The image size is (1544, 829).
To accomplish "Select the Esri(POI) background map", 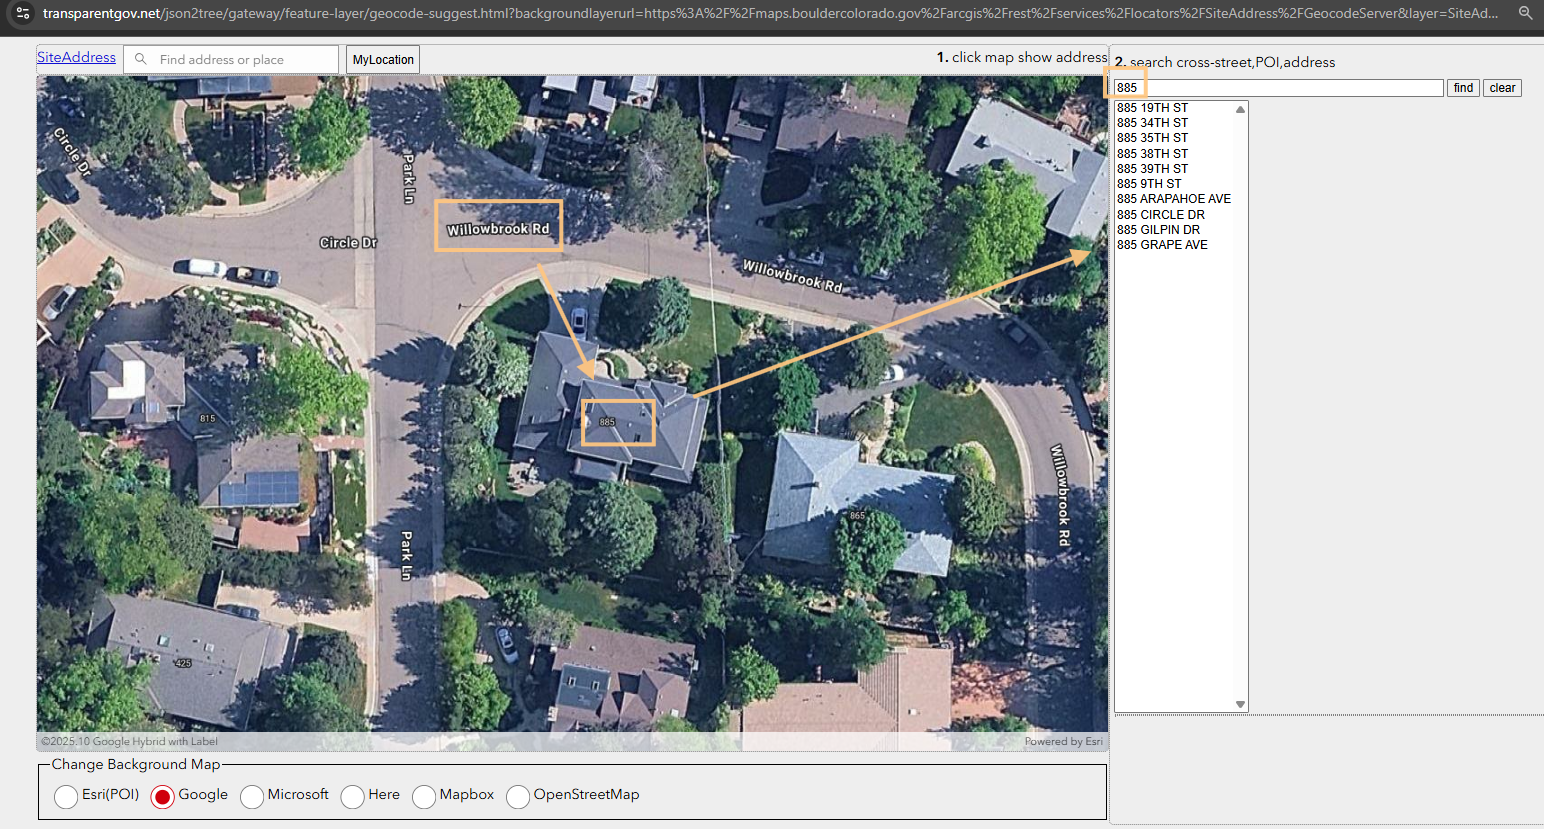I will [66, 796].
